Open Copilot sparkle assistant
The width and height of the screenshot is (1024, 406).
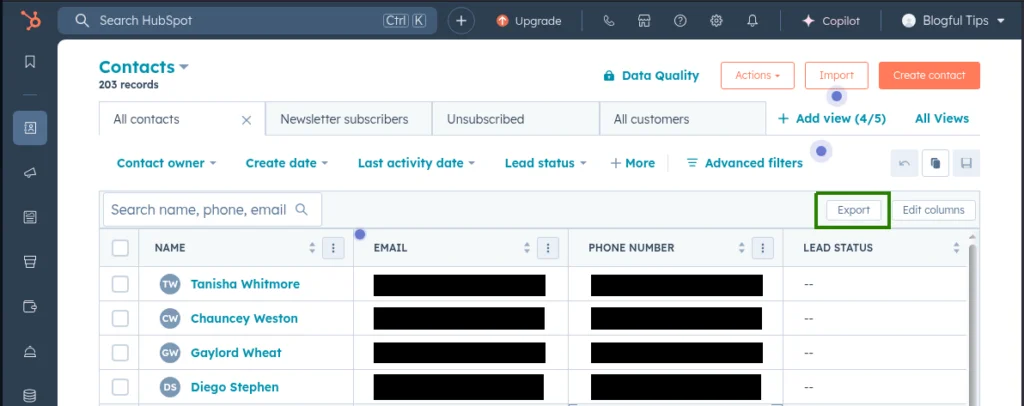[x=831, y=21]
